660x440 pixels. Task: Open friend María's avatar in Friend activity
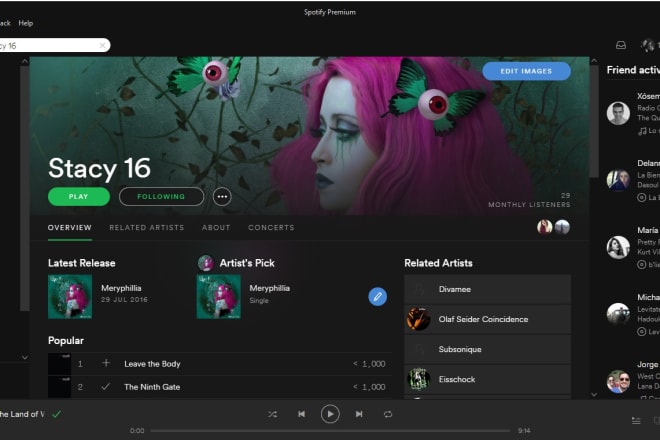618,247
